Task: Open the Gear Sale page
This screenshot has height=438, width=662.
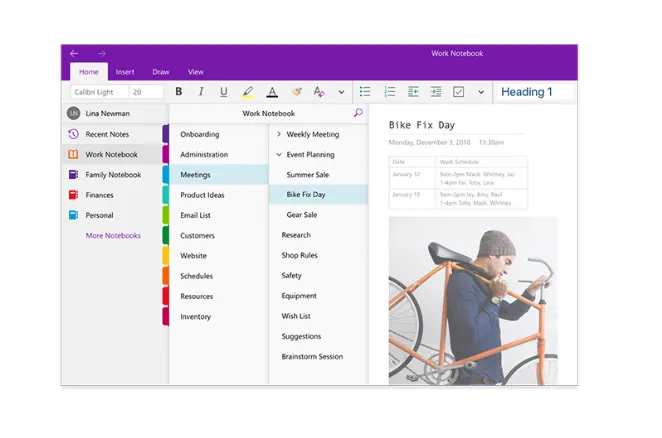Action: pyautogui.click(x=319, y=215)
